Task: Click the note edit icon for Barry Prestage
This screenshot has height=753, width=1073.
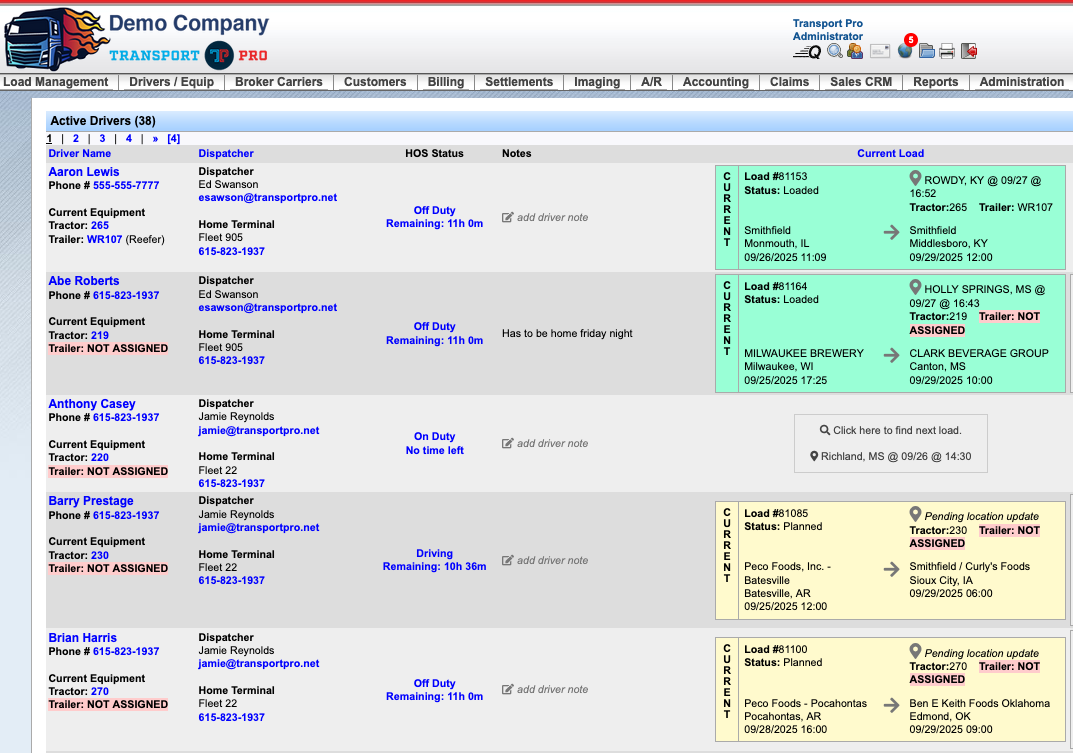Action: point(508,560)
